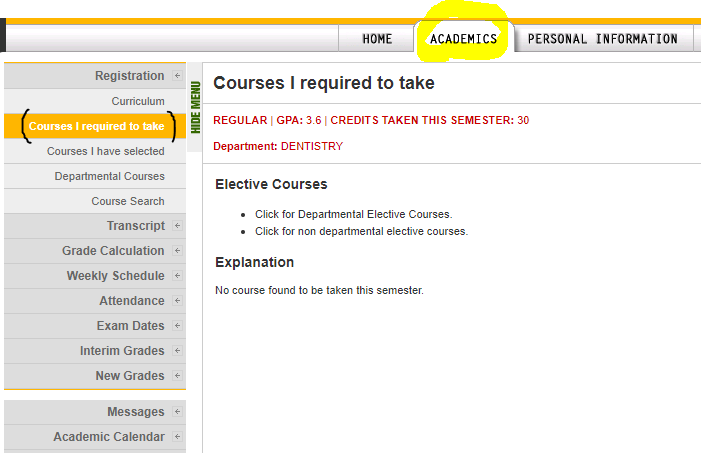
Task: Click the arrow icon beside Exam Dates
Action: (177, 326)
